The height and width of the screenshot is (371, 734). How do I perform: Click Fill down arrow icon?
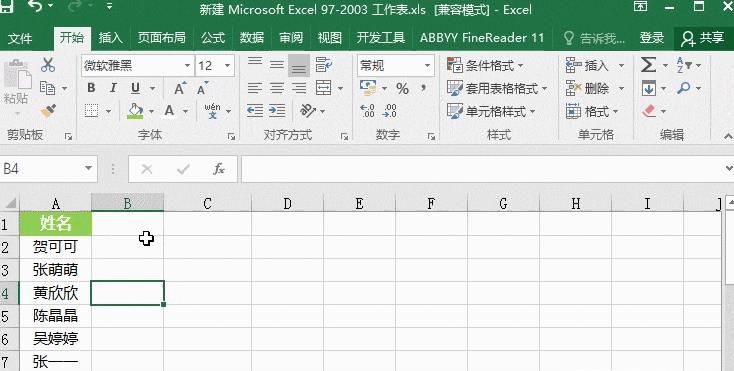pos(648,88)
